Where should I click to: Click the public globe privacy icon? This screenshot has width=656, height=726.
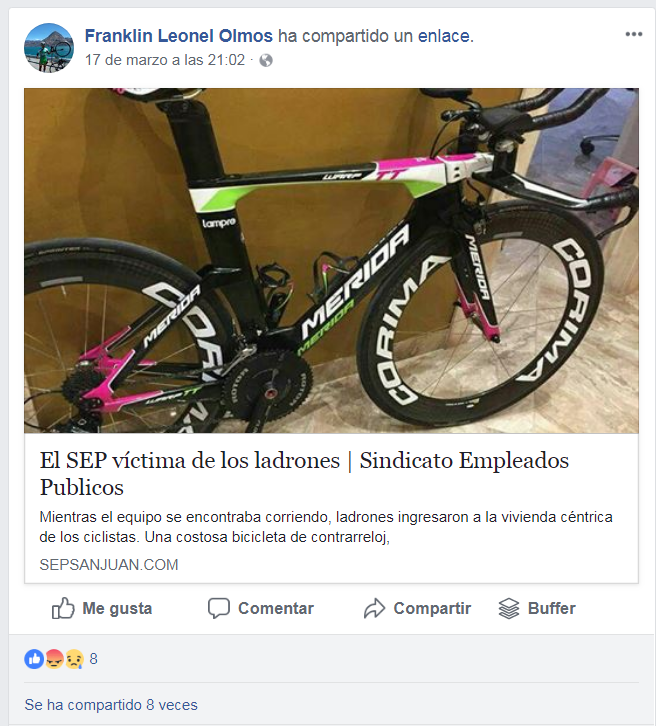pyautogui.click(x=266, y=60)
